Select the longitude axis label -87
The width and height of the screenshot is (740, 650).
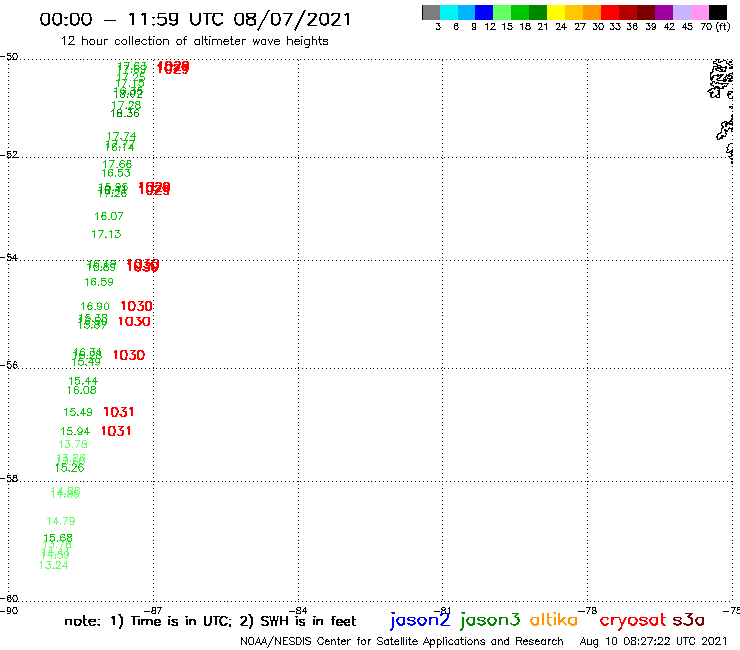[153, 611]
